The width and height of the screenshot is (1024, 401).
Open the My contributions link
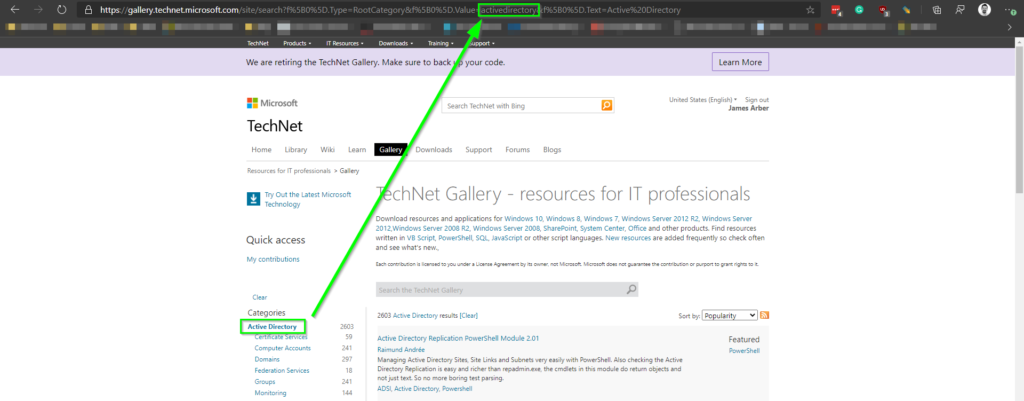tap(273, 259)
